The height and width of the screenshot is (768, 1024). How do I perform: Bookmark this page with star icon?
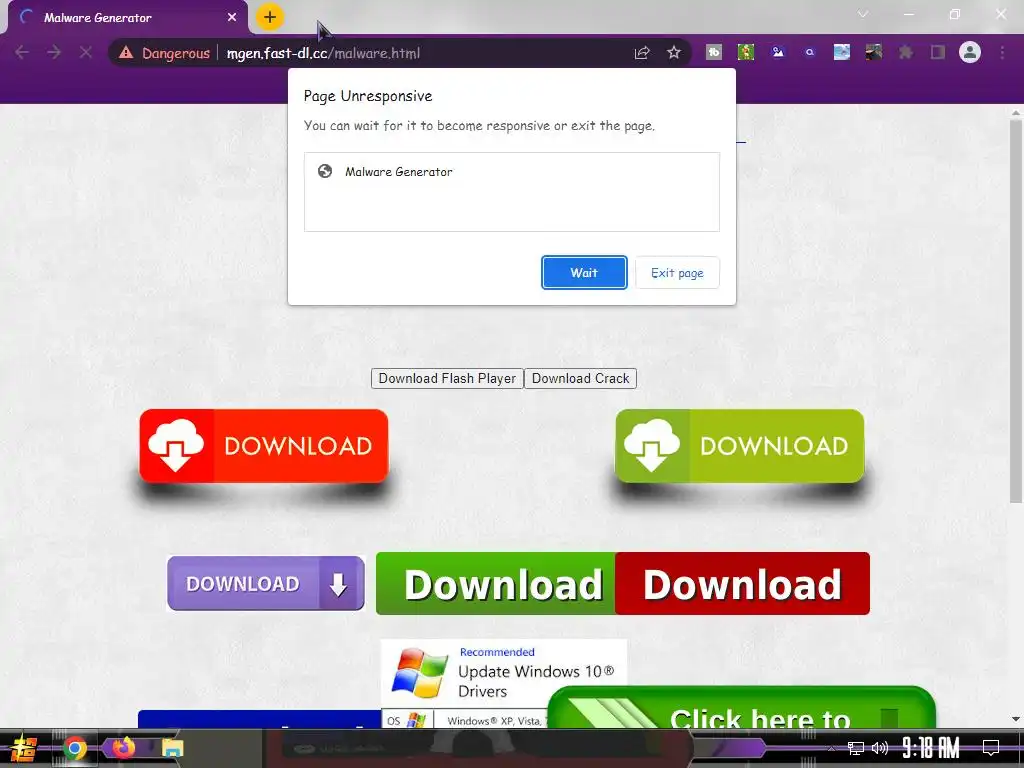click(674, 53)
